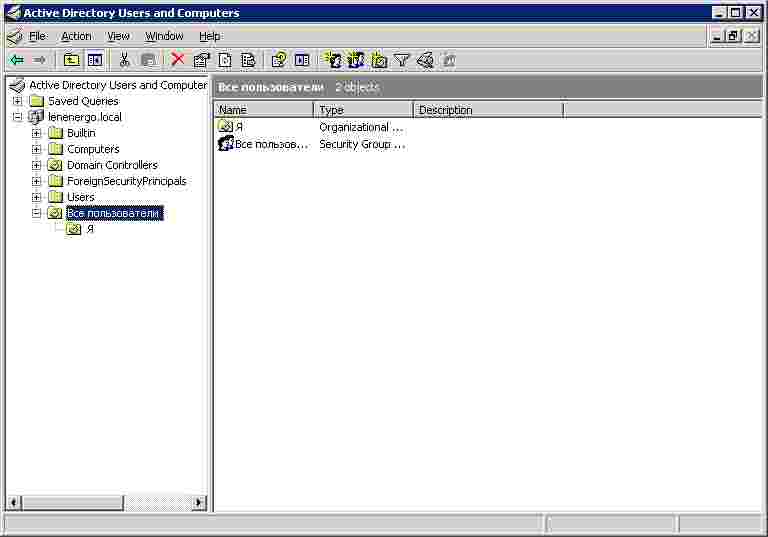Screen dimensions: 768x537
Task: Expand the Users container
Action: (x=36, y=197)
